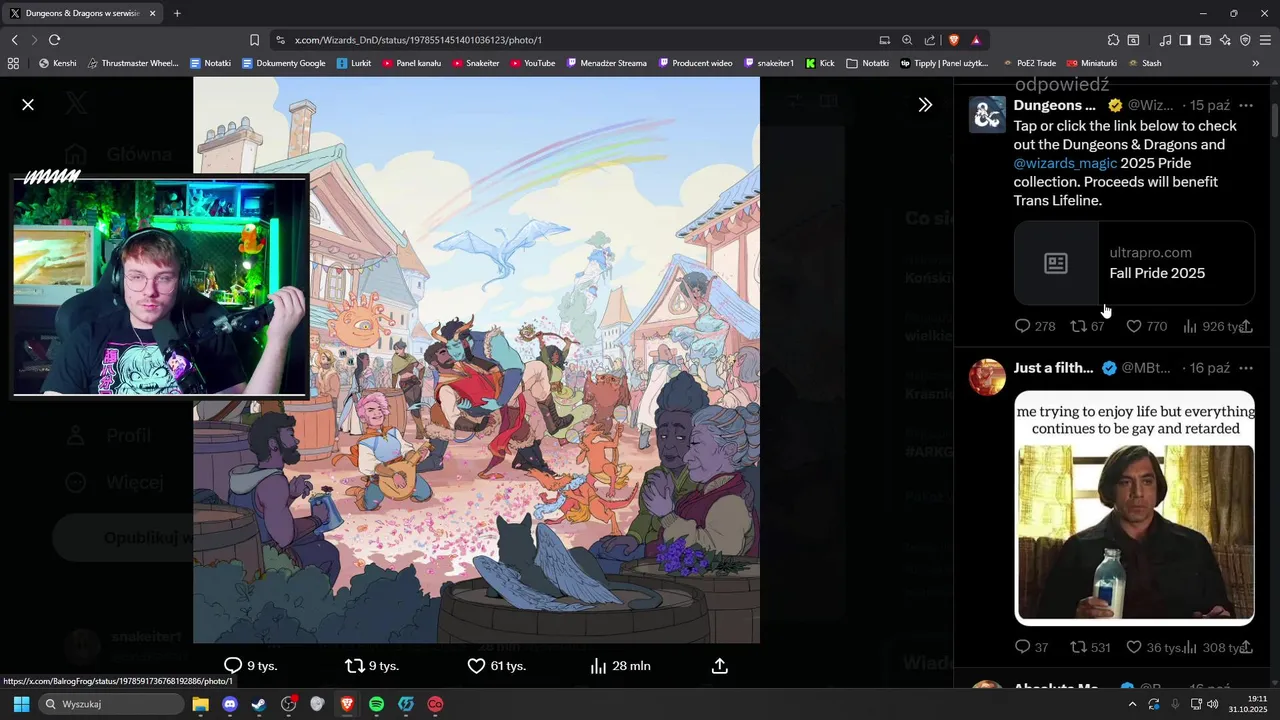Open the meme image in the reply

(1134, 508)
